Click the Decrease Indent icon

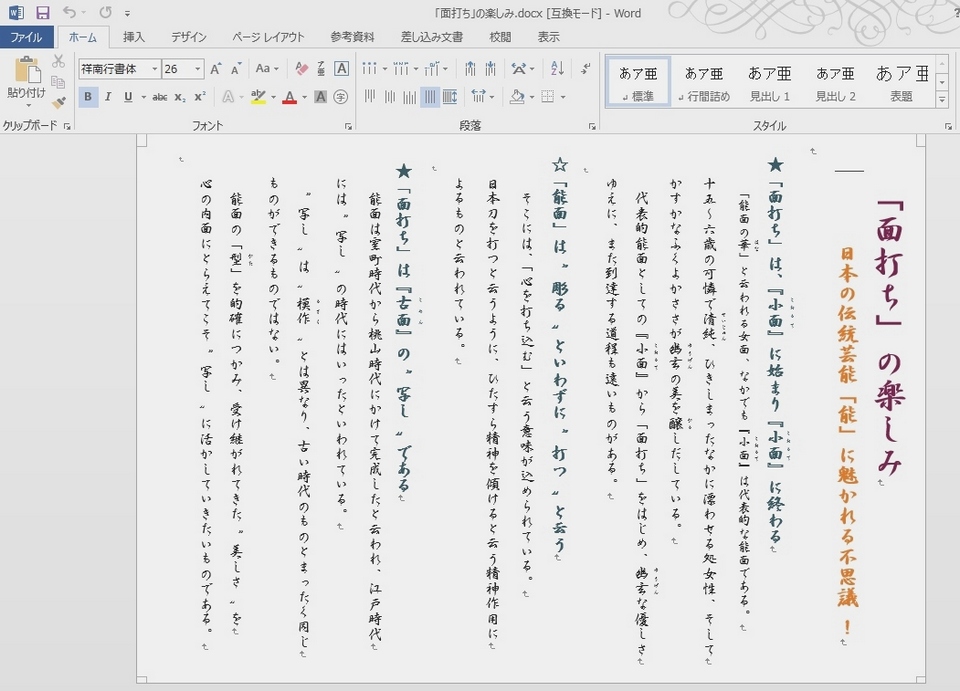pyautogui.click(x=470, y=69)
